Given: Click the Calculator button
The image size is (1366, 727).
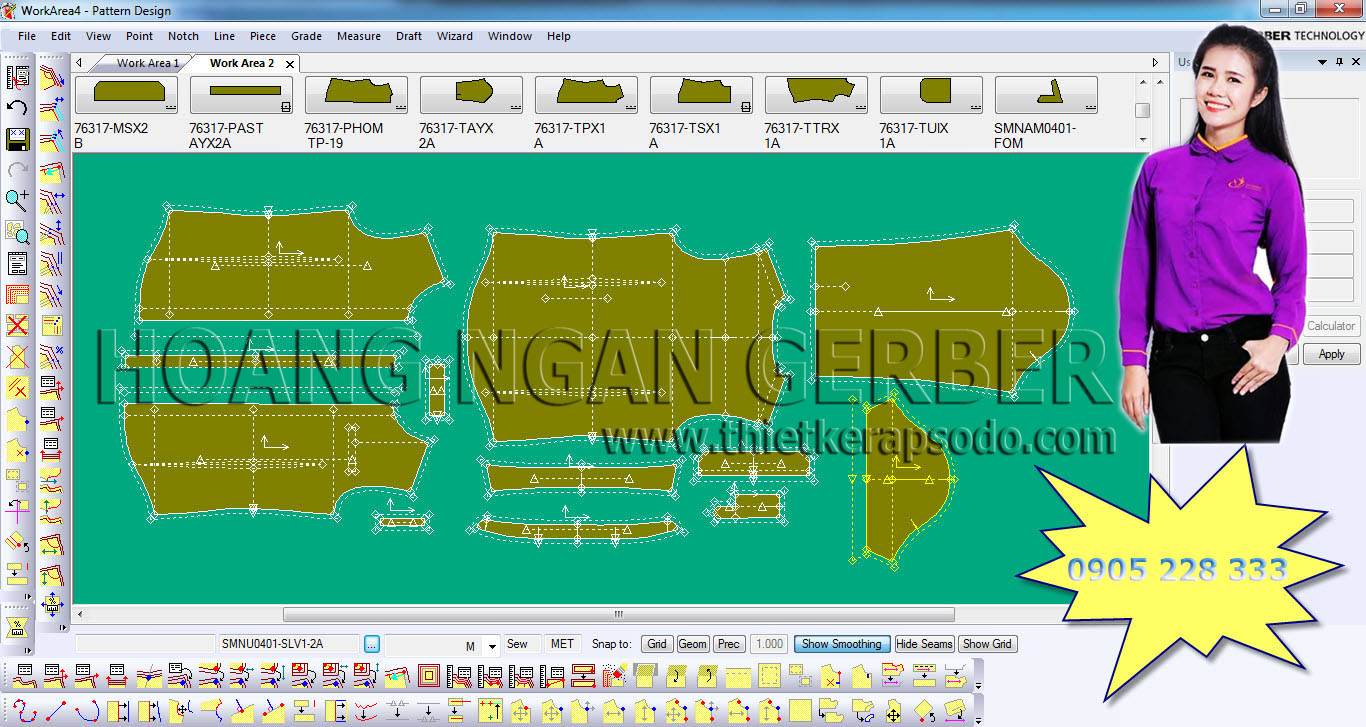Looking at the screenshot, I should point(1330,326).
